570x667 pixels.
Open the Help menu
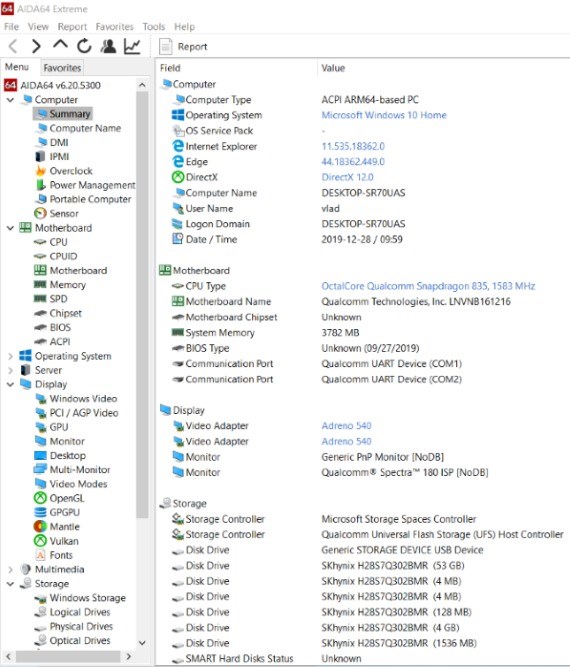coord(184,26)
